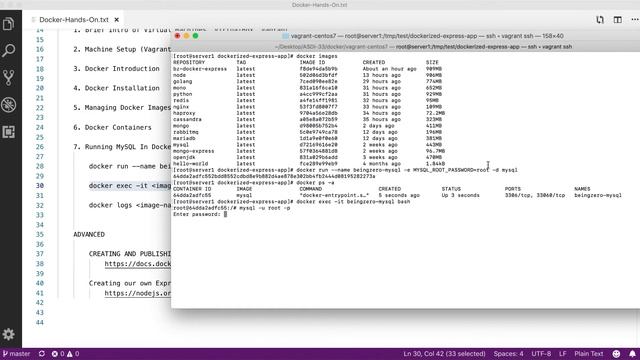Select the Docker-Hands-On.txt editor tab

pyautogui.click(x=74, y=20)
